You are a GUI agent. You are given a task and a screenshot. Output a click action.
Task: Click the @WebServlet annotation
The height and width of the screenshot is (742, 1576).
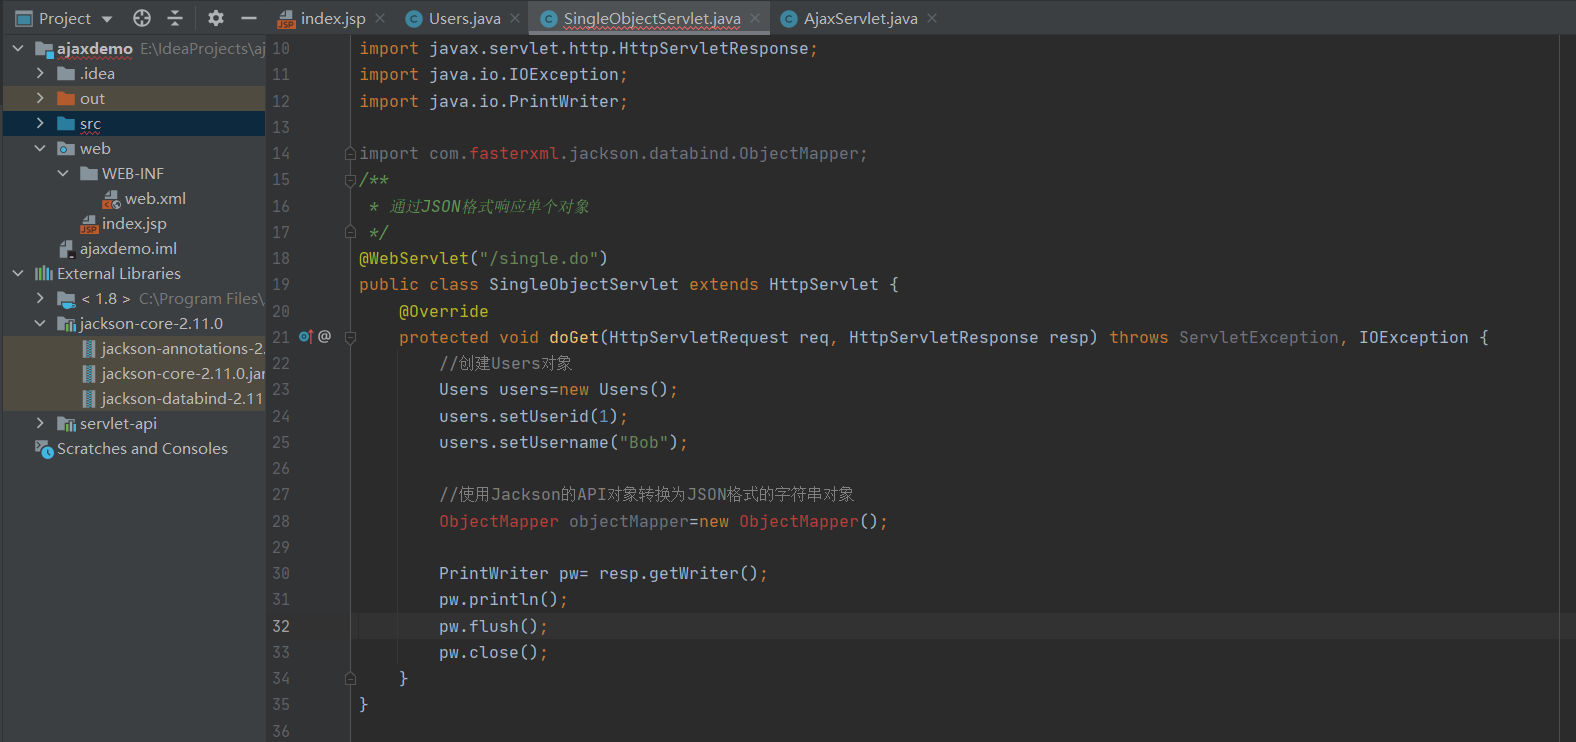pyautogui.click(x=414, y=258)
